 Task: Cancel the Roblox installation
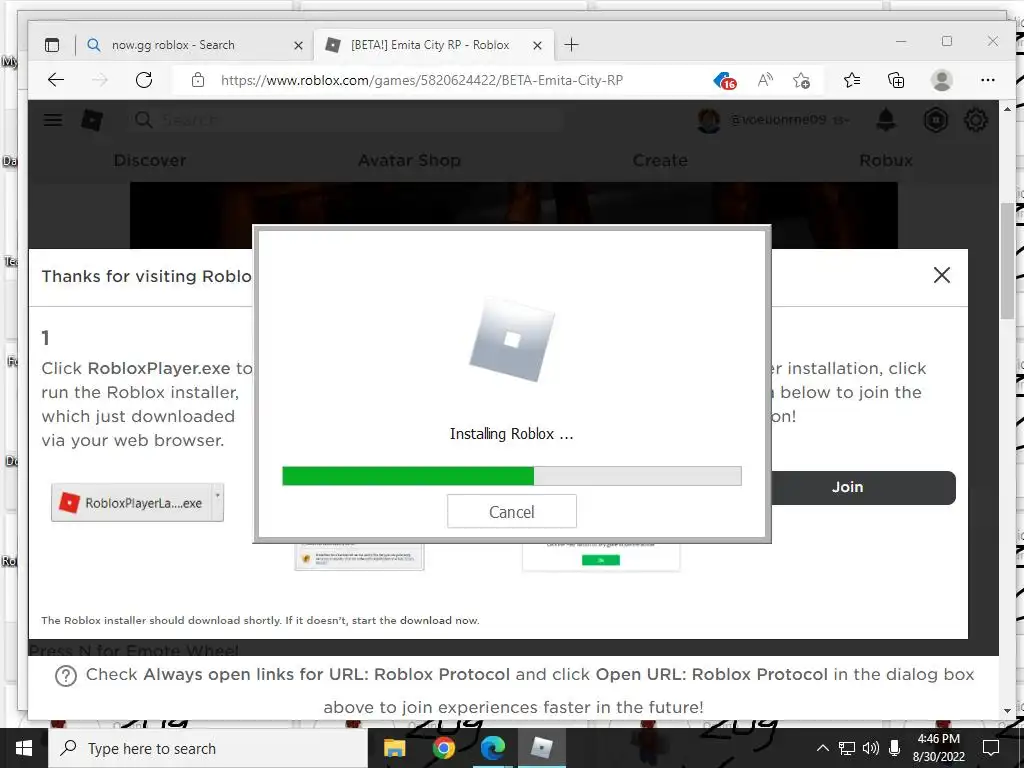pyautogui.click(x=511, y=511)
